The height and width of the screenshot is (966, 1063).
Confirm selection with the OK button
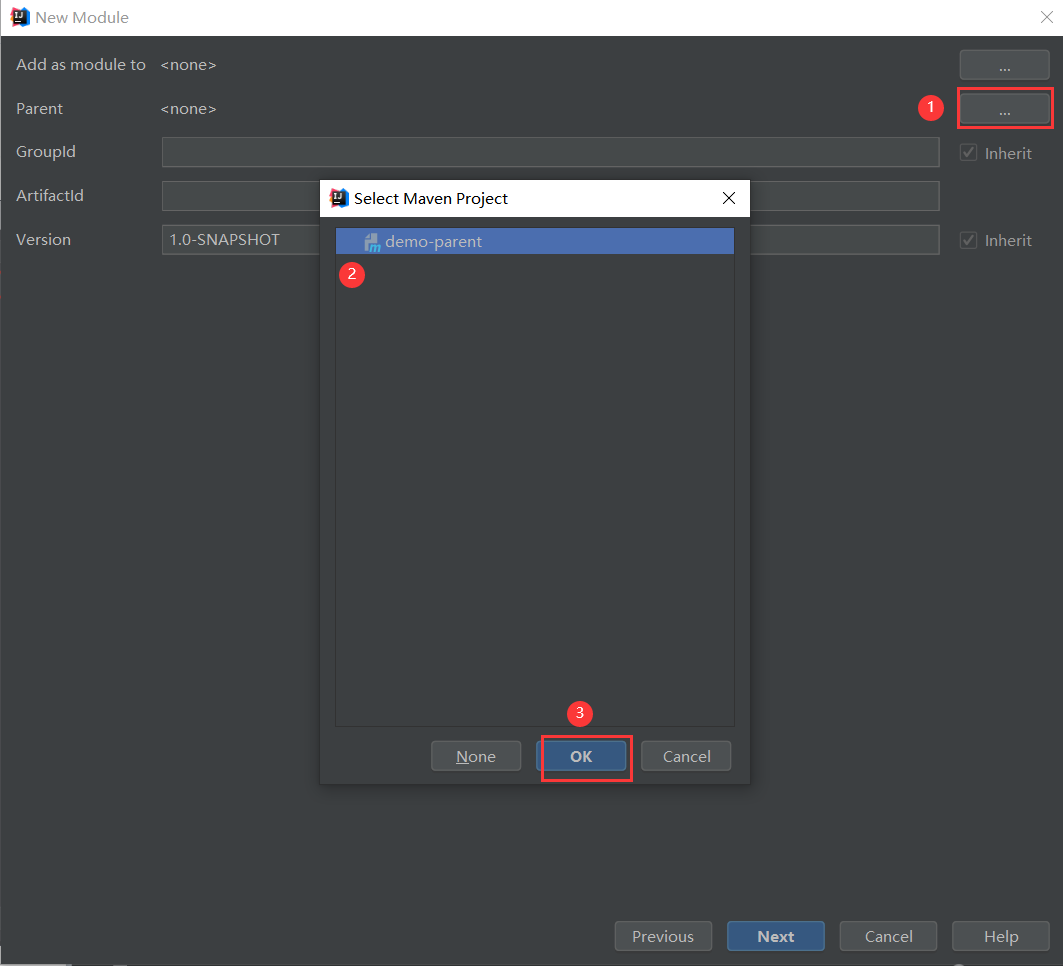581,756
